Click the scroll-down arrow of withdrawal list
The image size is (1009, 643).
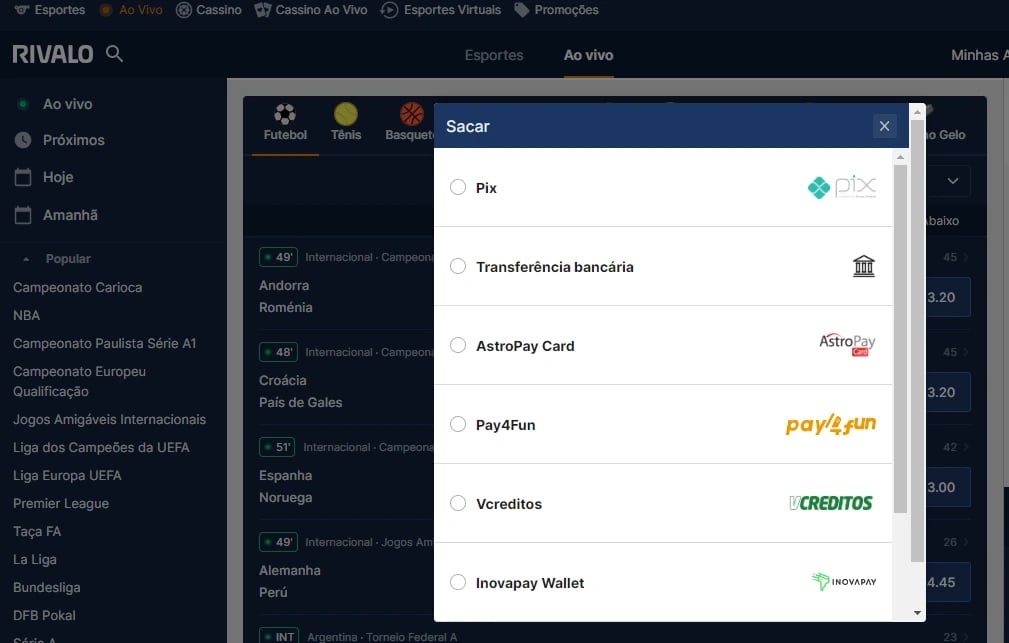click(x=917, y=613)
